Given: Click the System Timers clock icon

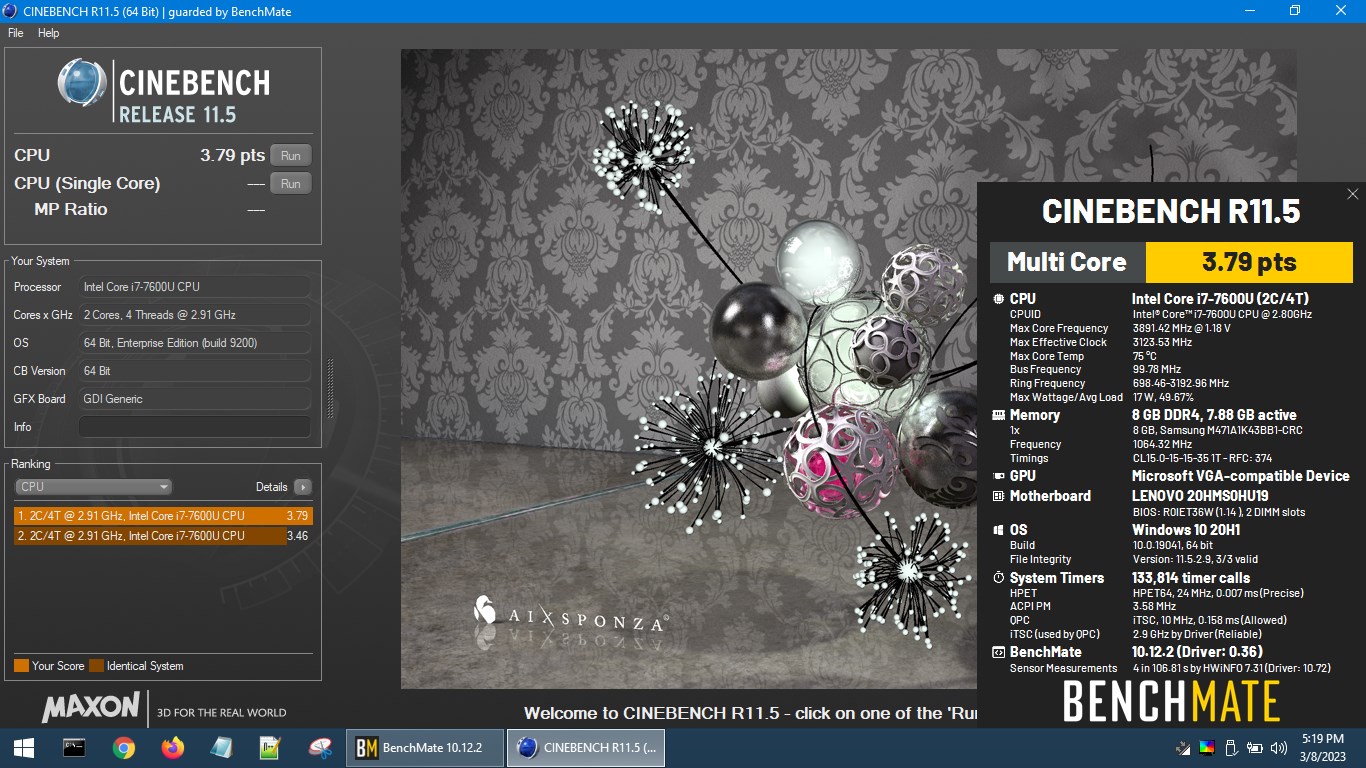Looking at the screenshot, I should point(998,578).
